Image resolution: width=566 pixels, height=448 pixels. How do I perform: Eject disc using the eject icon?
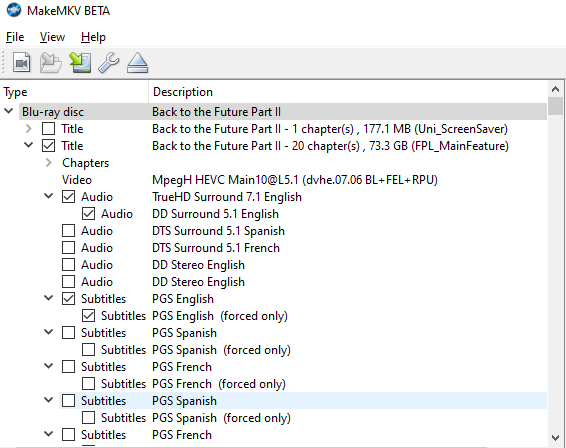point(138,63)
